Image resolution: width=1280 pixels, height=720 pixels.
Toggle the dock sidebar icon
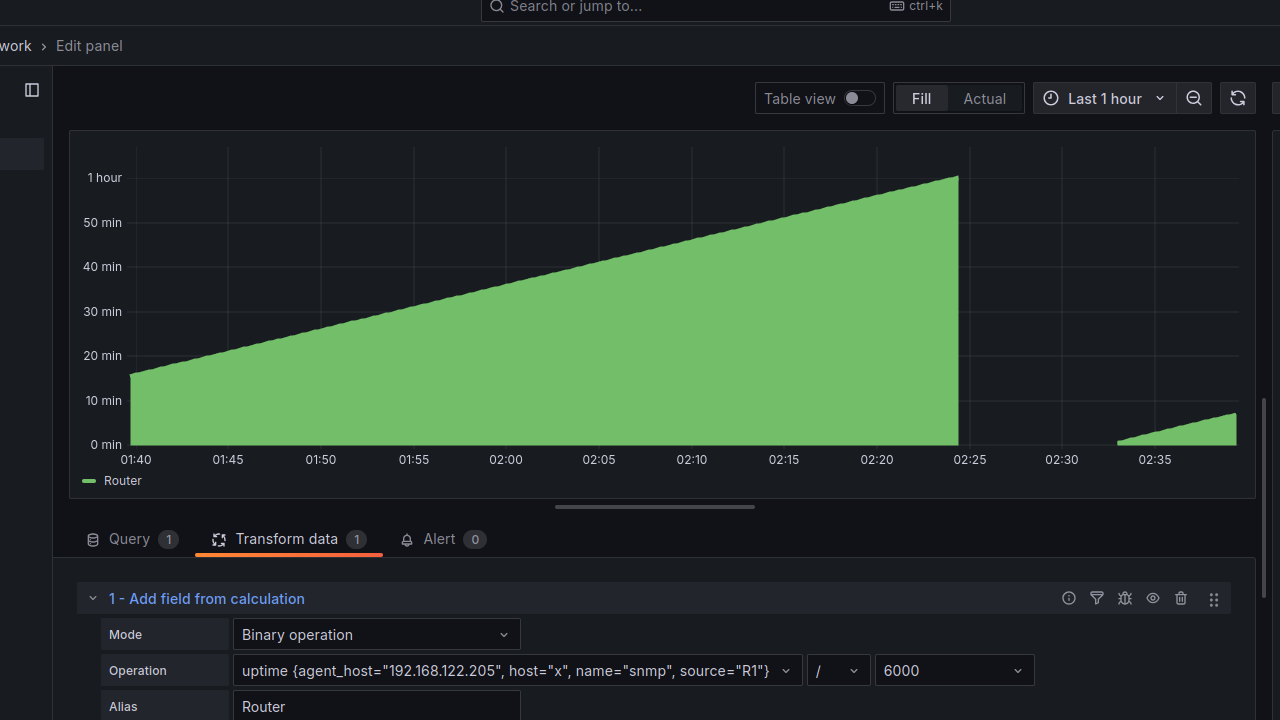[x=32, y=90]
